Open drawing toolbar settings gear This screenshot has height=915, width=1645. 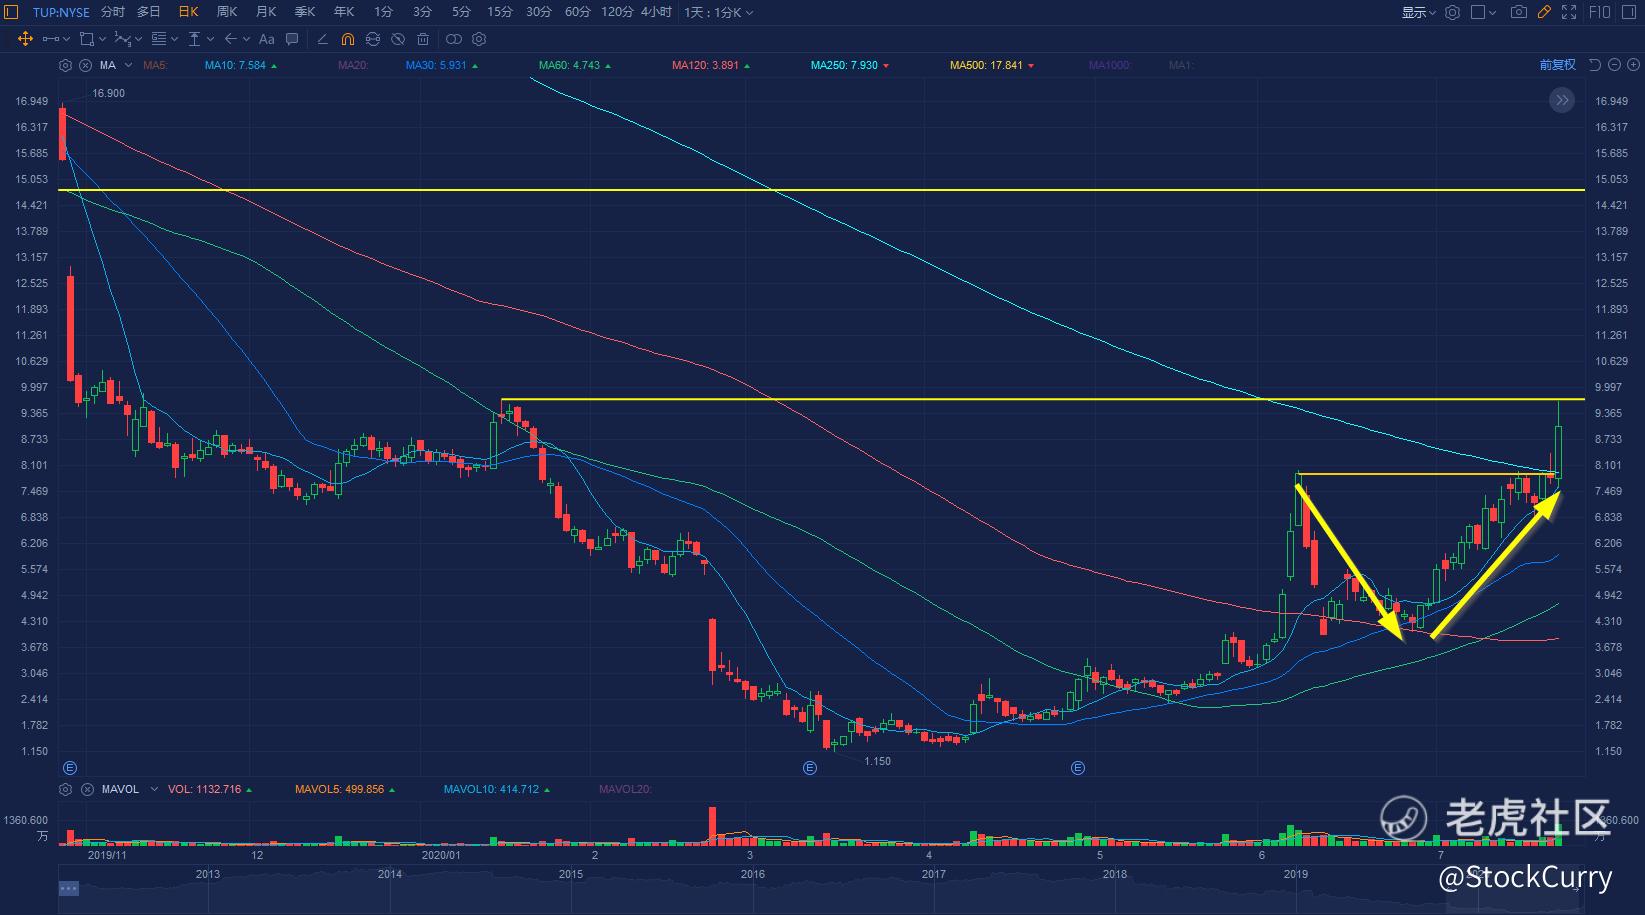pyautogui.click(x=479, y=39)
